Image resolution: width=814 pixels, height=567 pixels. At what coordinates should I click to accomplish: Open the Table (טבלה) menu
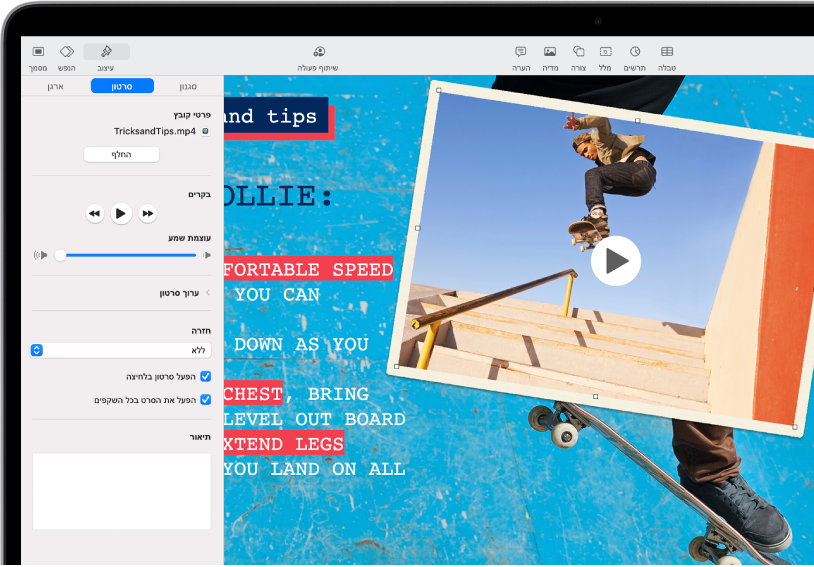coord(667,58)
